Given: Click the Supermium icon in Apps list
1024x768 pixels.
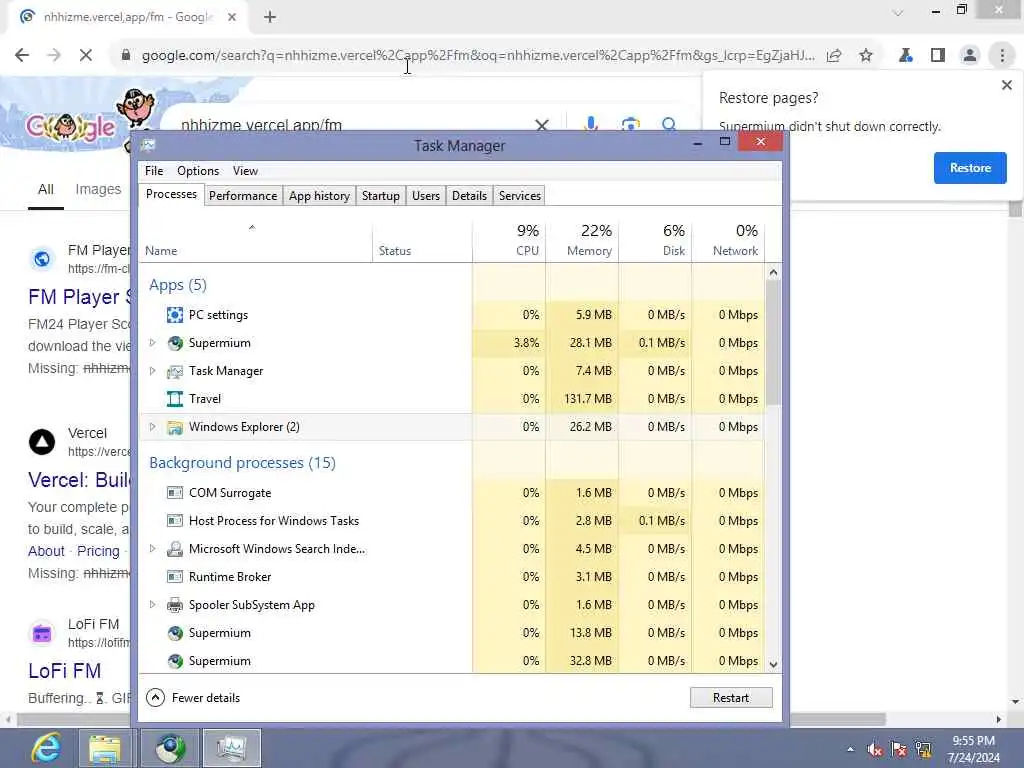Looking at the screenshot, I should pos(174,343).
